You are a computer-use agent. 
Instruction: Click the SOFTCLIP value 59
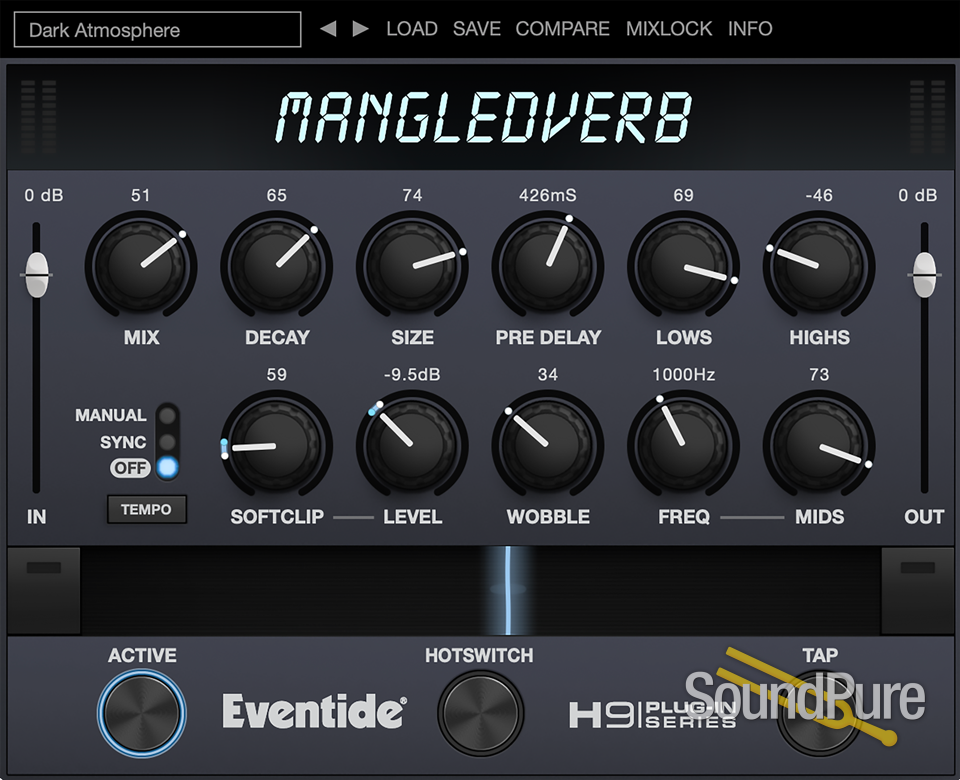277,374
